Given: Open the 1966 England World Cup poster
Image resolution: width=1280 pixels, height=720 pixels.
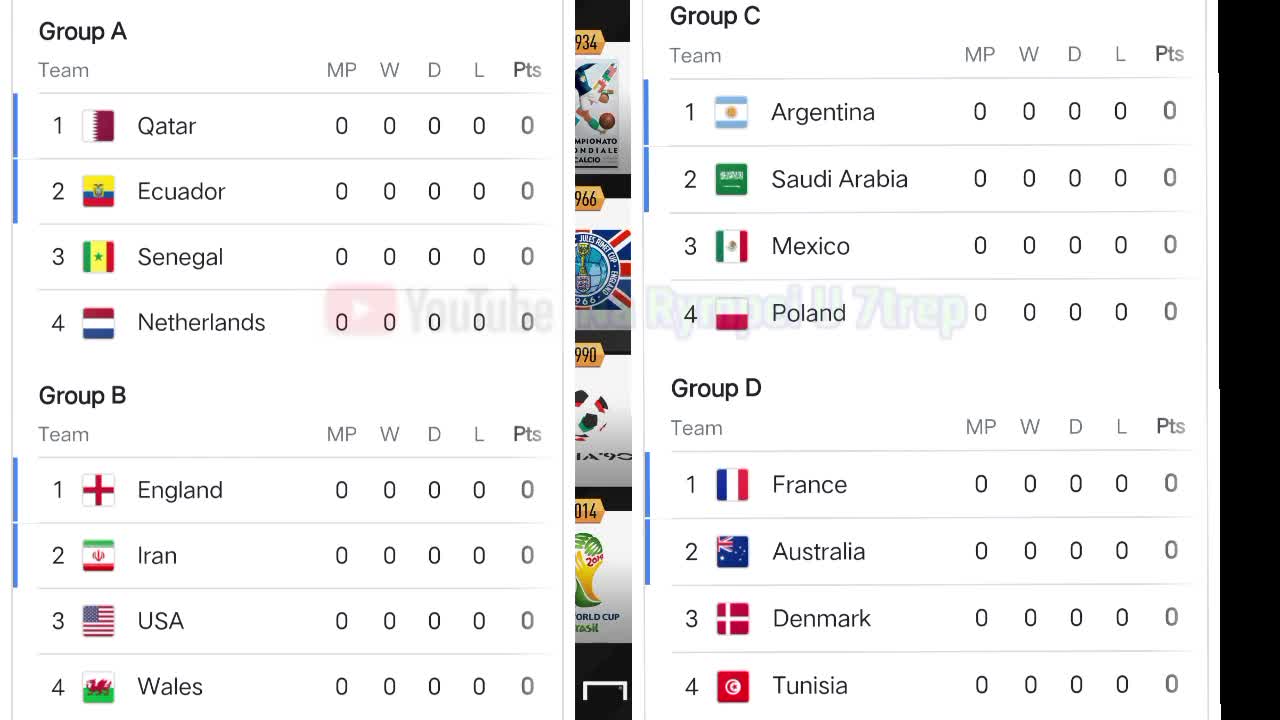Looking at the screenshot, I should (602, 270).
